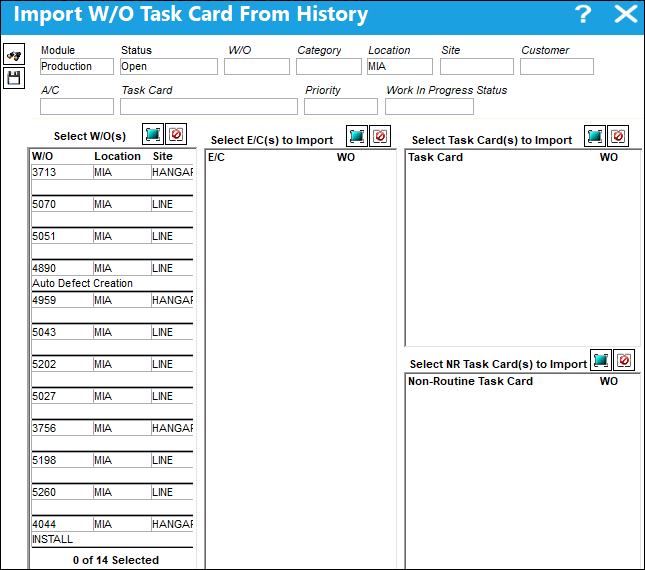Click the Site filter input field
Image resolution: width=645 pixels, height=570 pixels.
pyautogui.click(x=477, y=66)
